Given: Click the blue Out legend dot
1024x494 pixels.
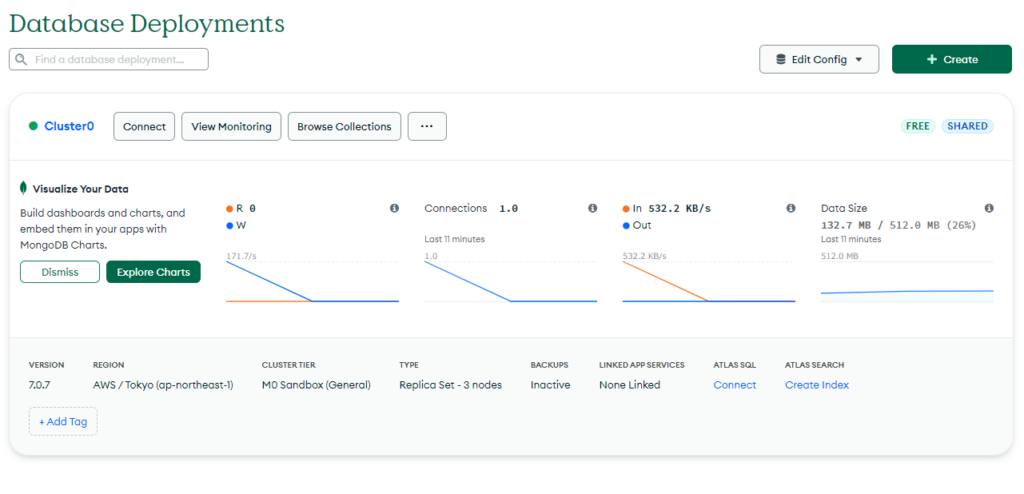Looking at the screenshot, I should (626, 225).
